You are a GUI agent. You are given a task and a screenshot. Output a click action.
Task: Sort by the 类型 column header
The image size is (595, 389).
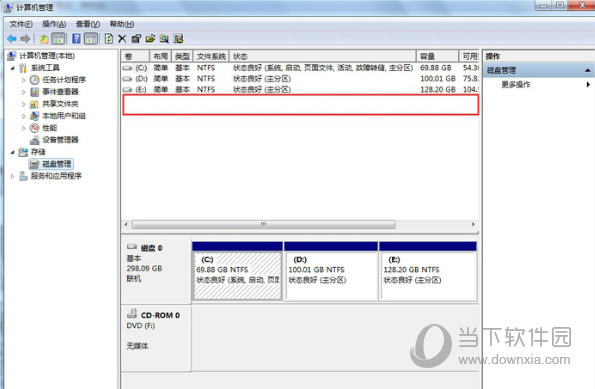click(182, 57)
